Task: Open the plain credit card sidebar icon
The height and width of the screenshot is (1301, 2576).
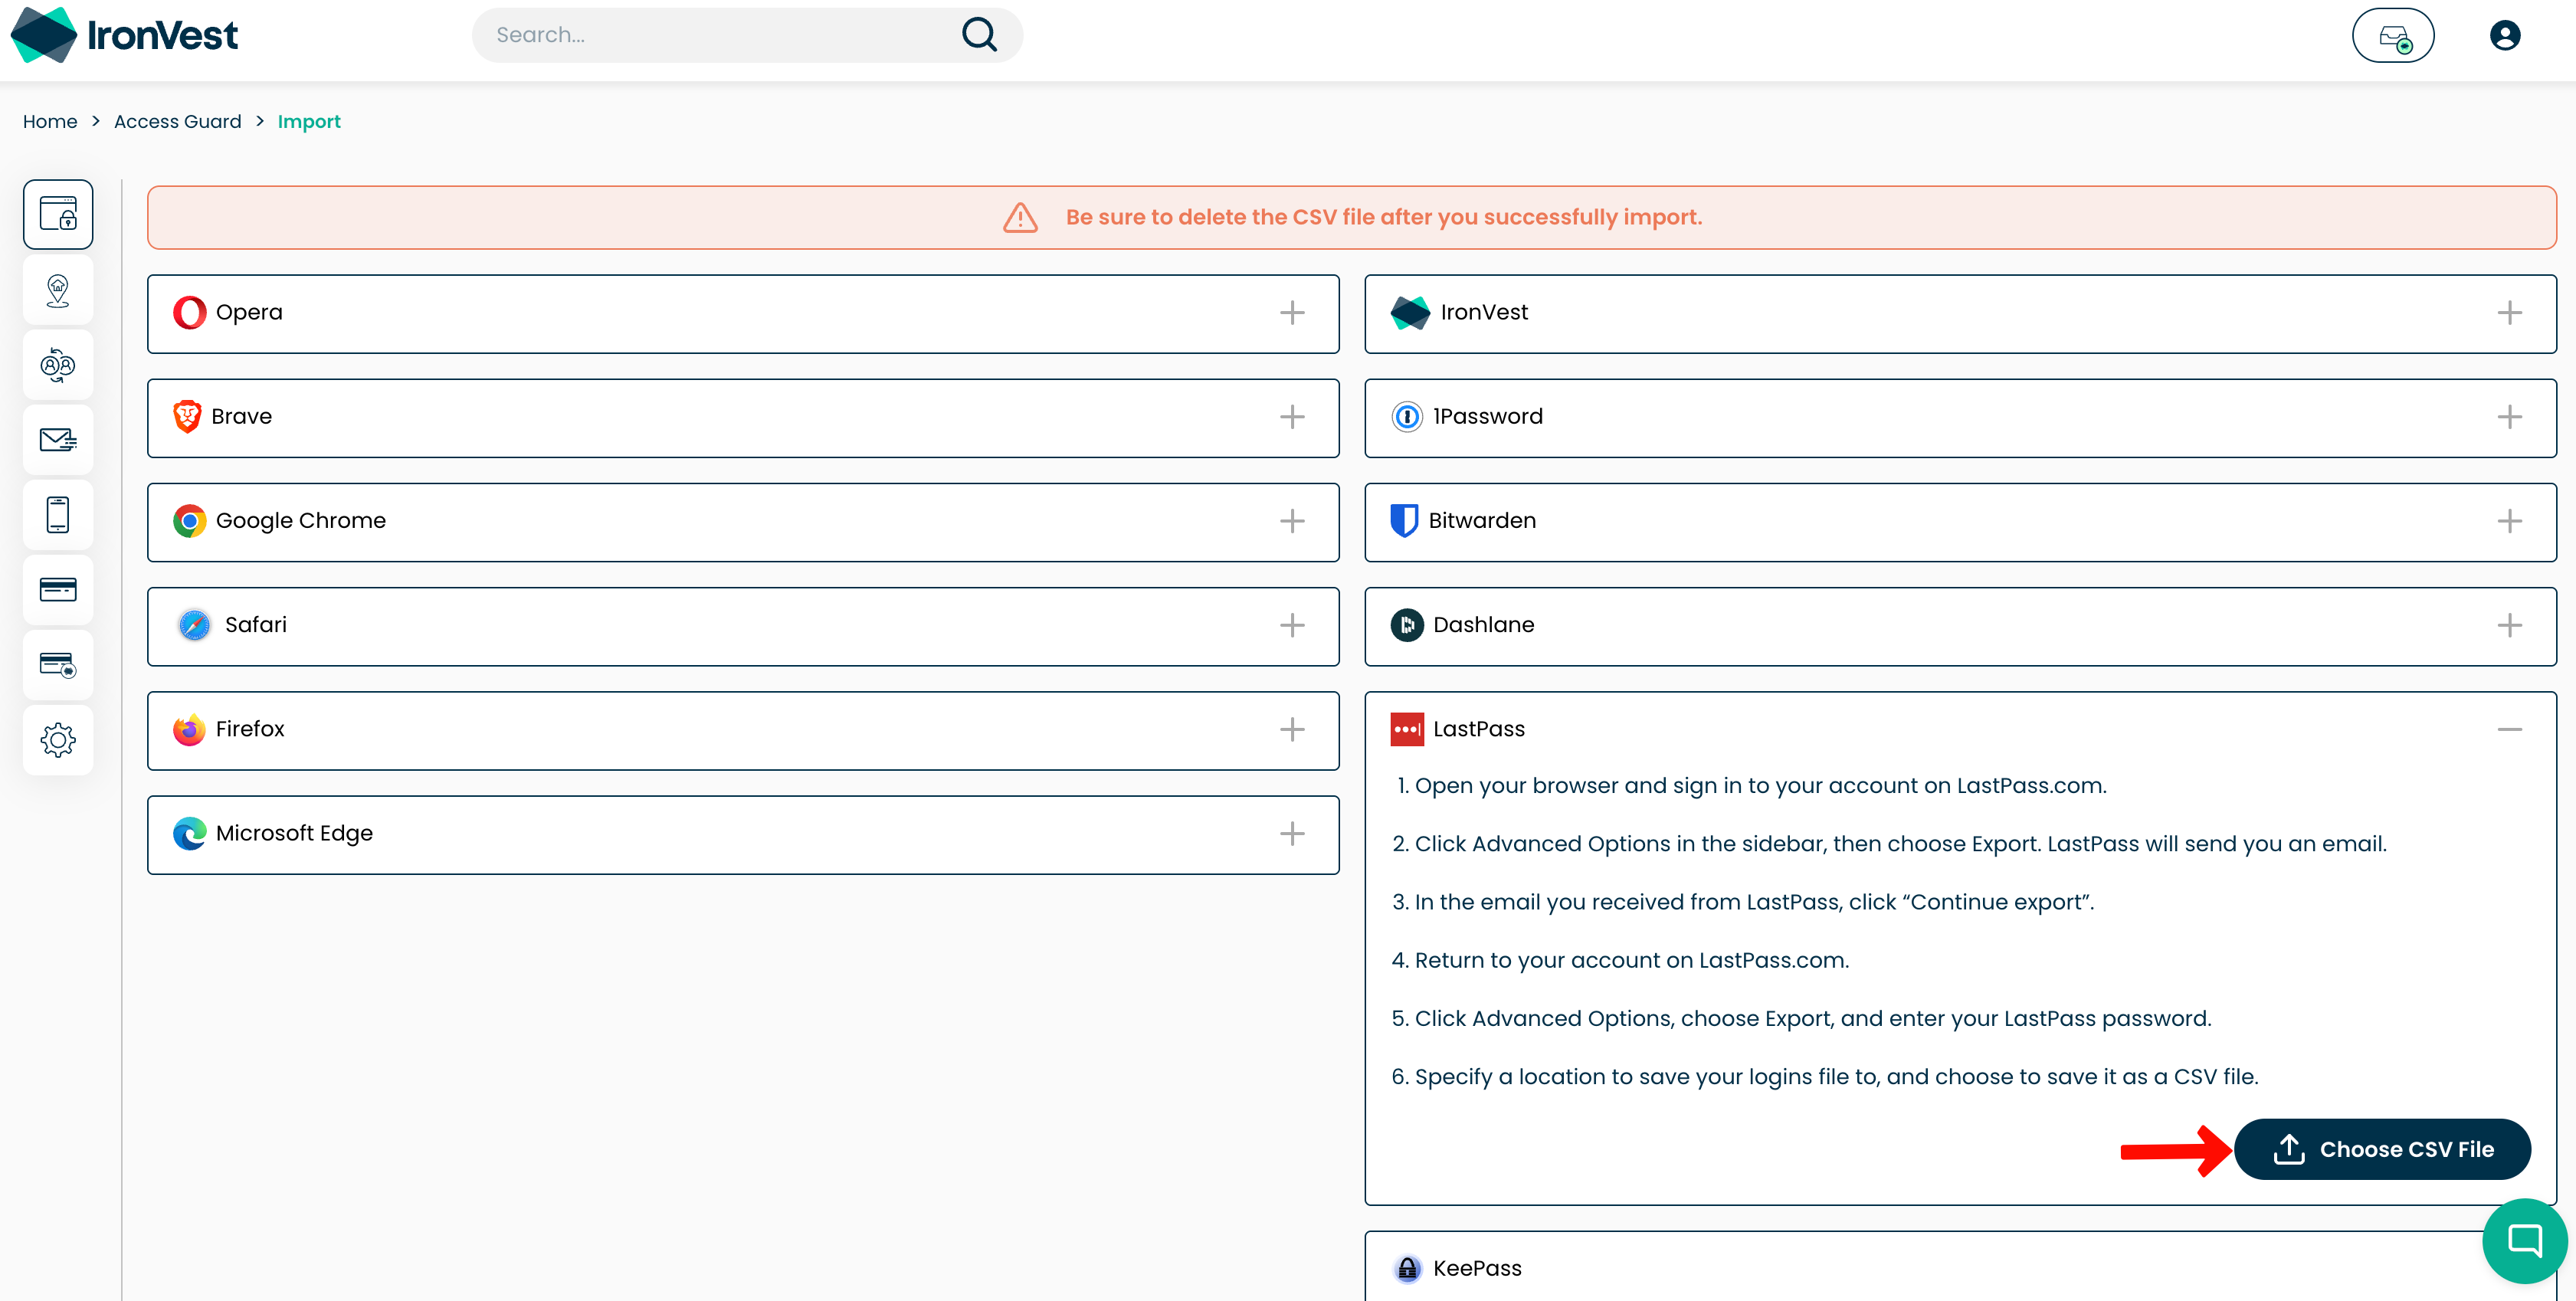Action: pyautogui.click(x=58, y=590)
